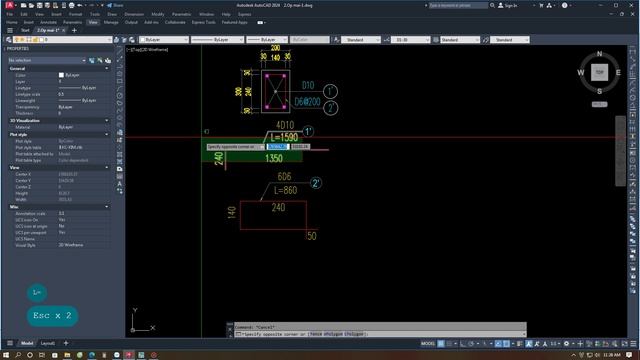Open the layer selection dropdown
Screen dimensions: 640x360
(63, 40)
